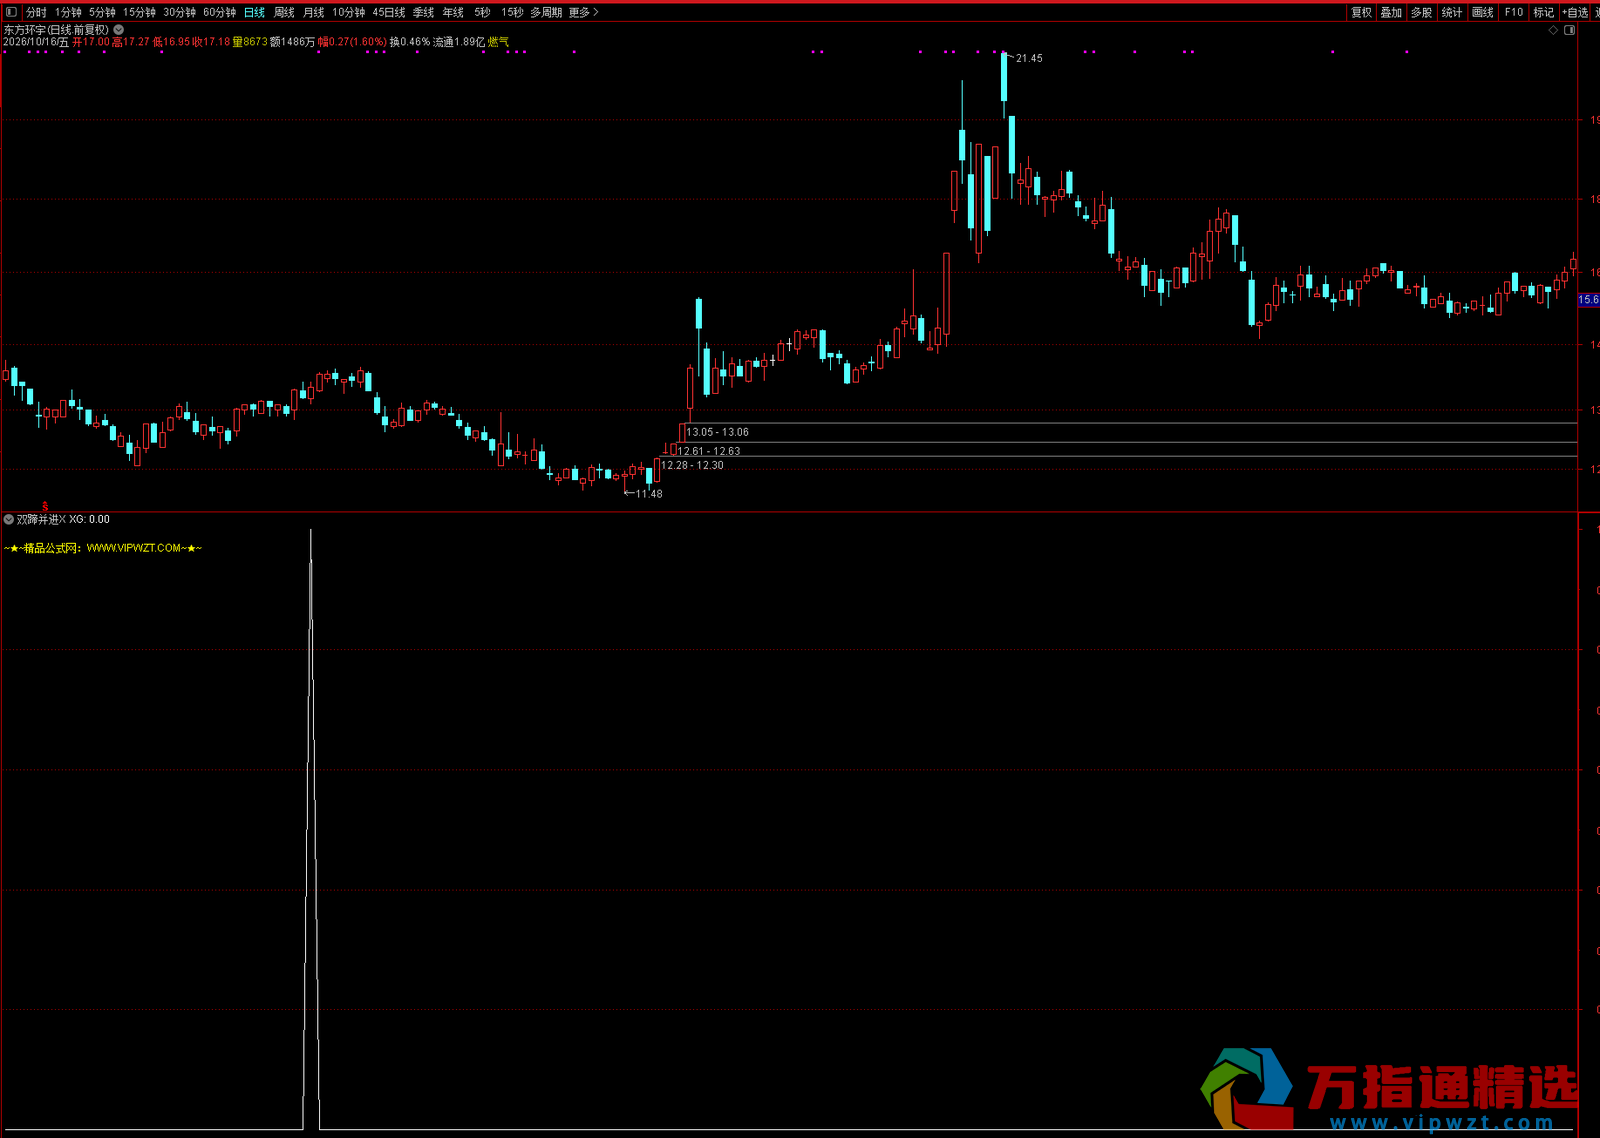Add stock via +自选 button
The width and height of the screenshot is (1600, 1138).
tap(1575, 12)
